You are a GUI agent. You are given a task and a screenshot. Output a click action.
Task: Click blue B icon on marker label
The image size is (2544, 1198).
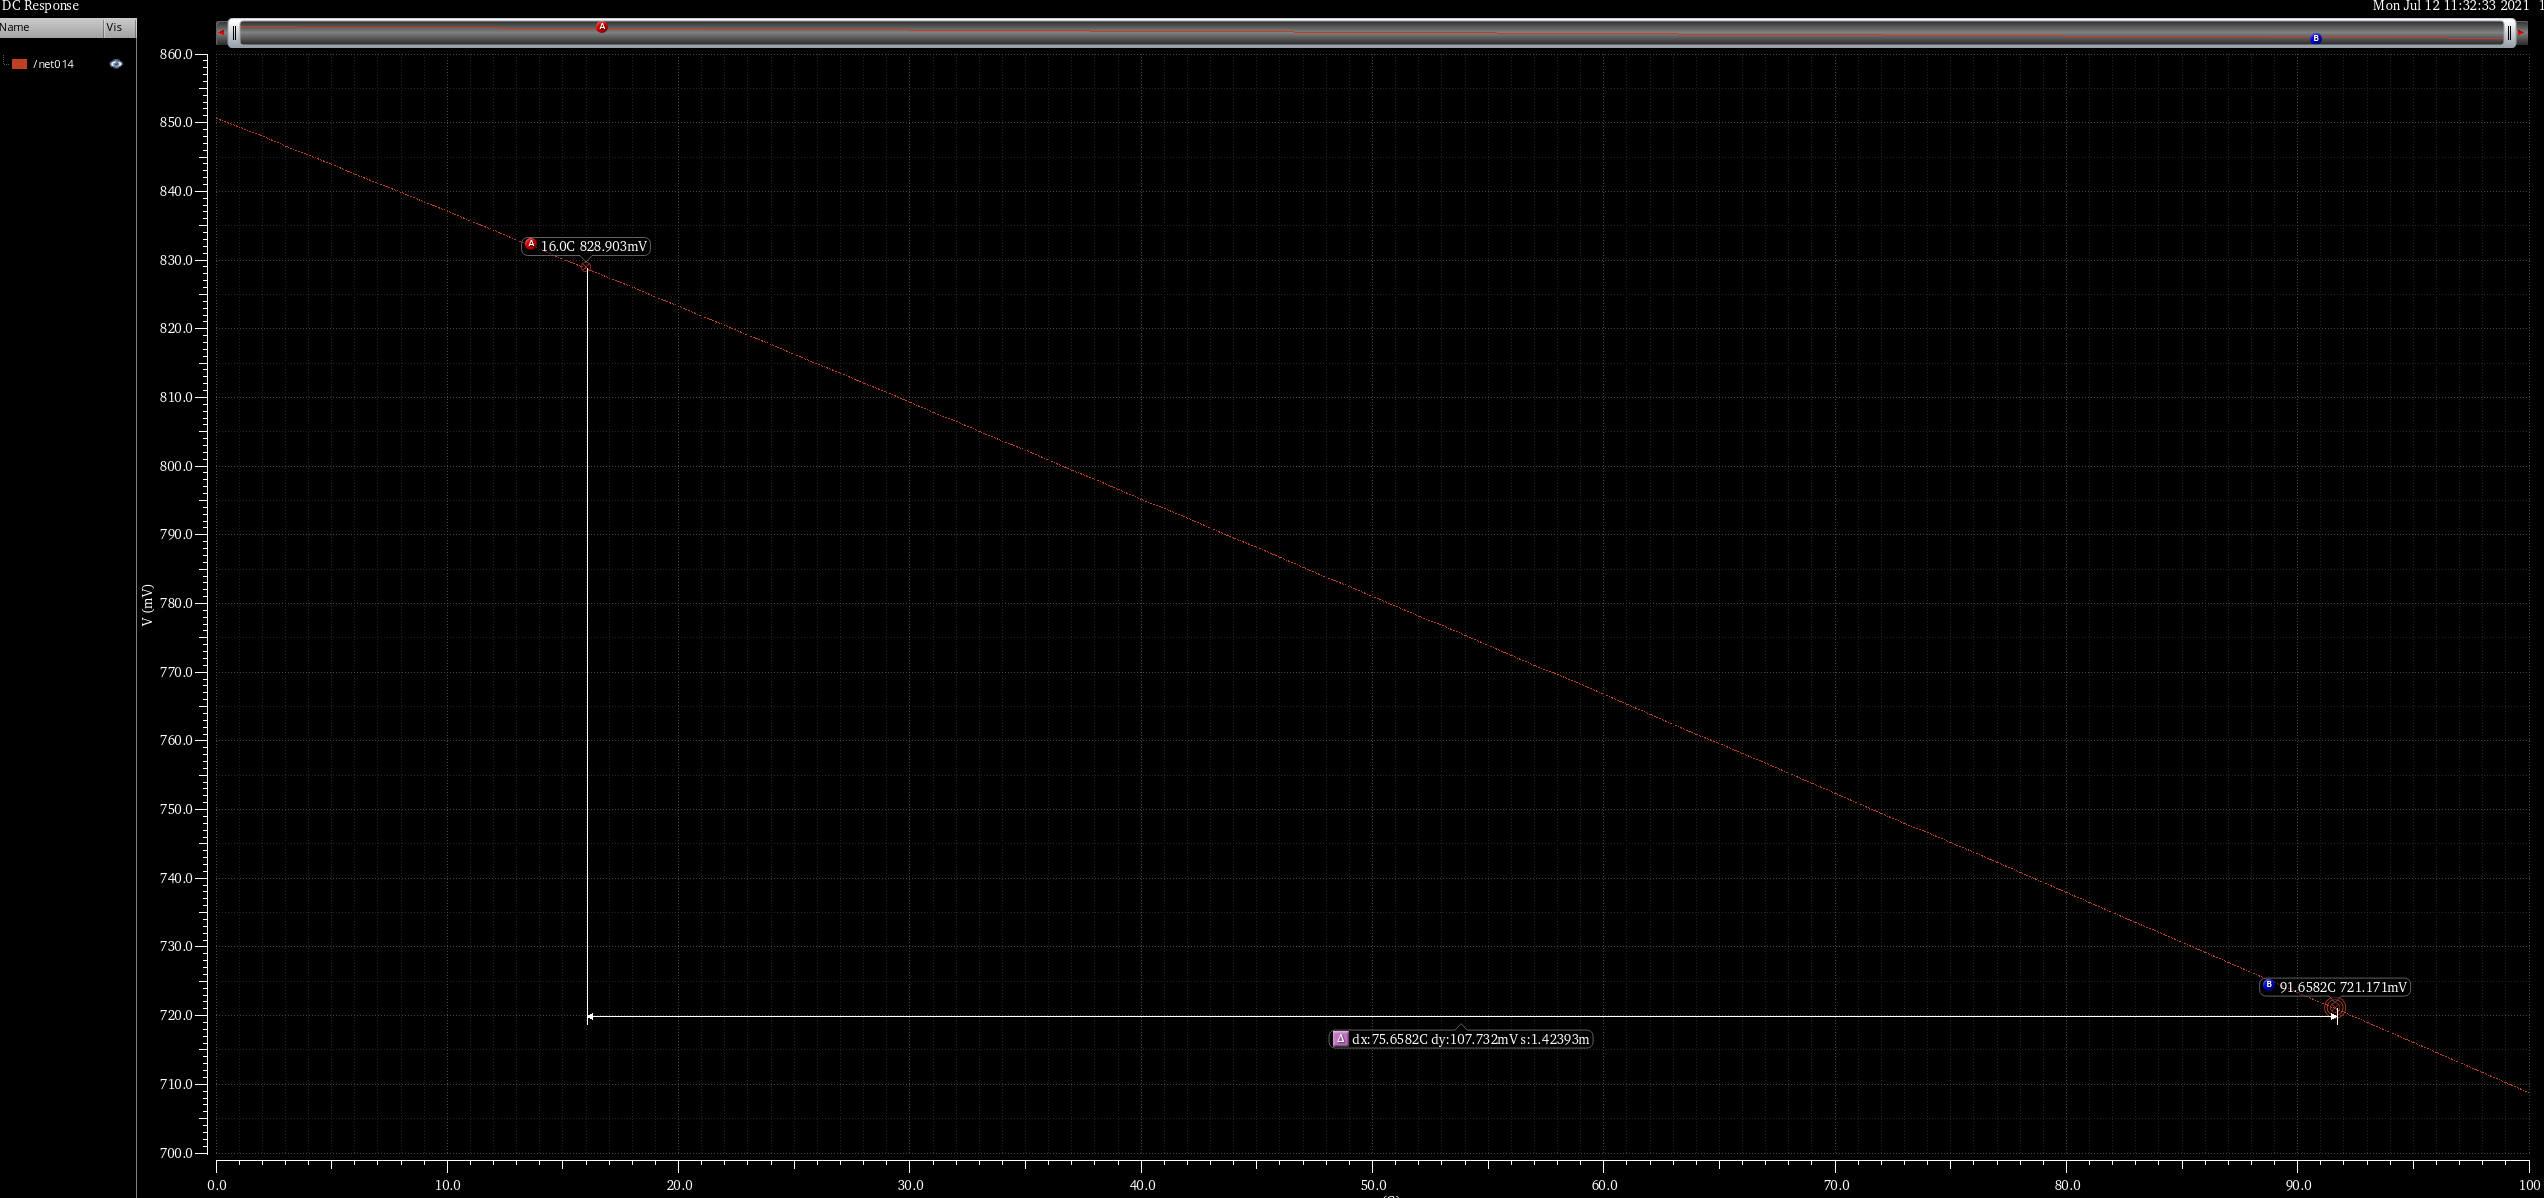coord(2268,985)
